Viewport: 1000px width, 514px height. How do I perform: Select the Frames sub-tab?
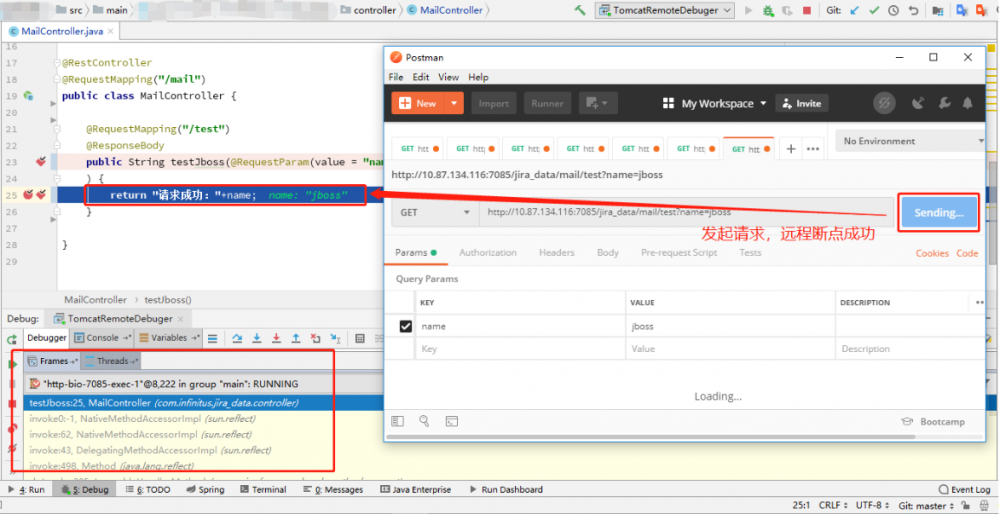53,361
